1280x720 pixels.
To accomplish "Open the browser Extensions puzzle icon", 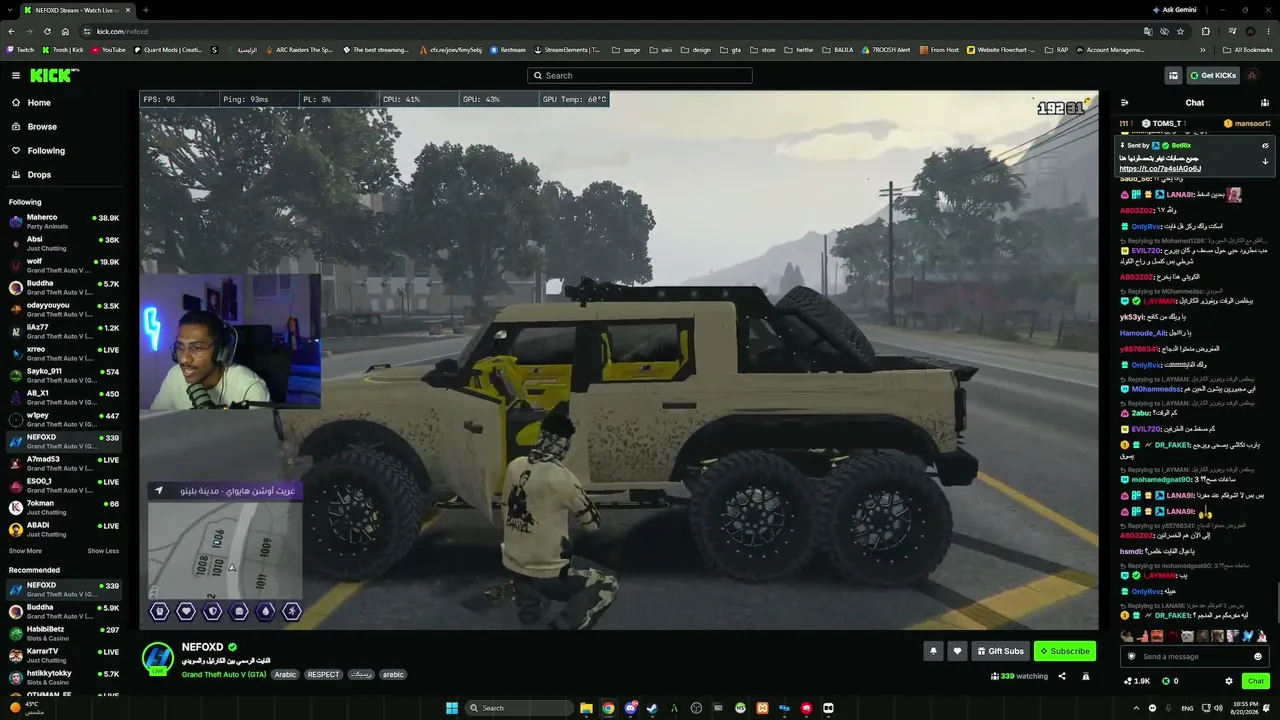I will 1206,31.
